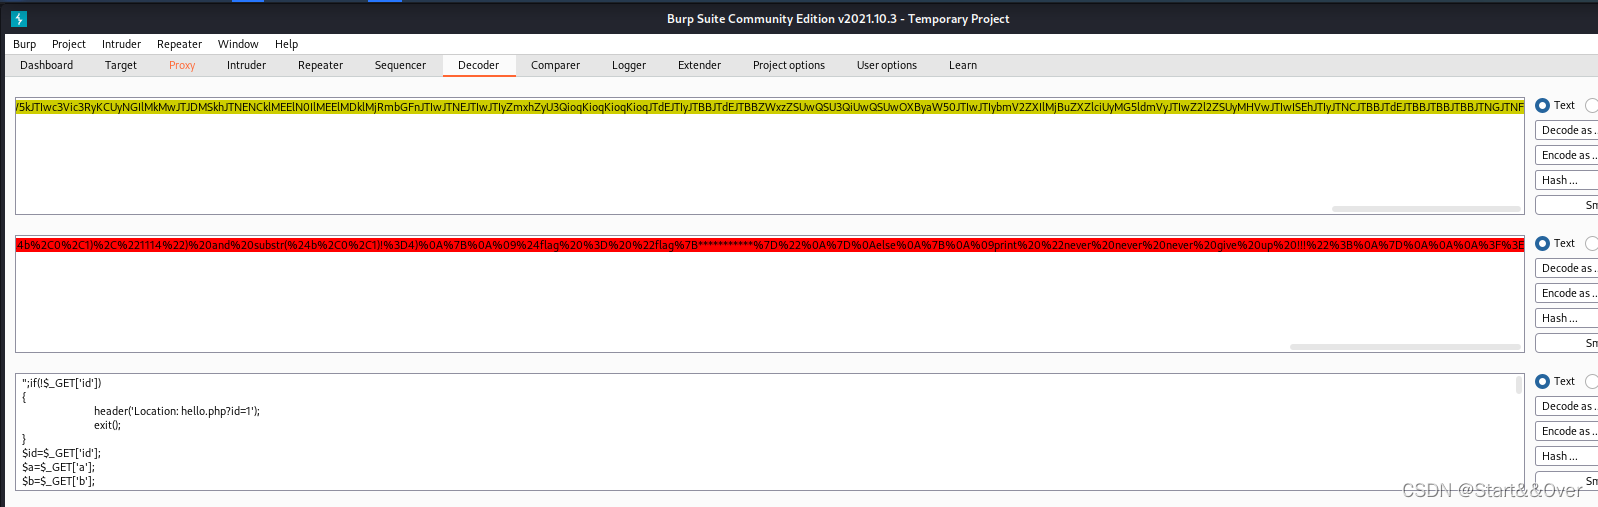Open the User options tab
This screenshot has width=1598, height=507.
(887, 65)
